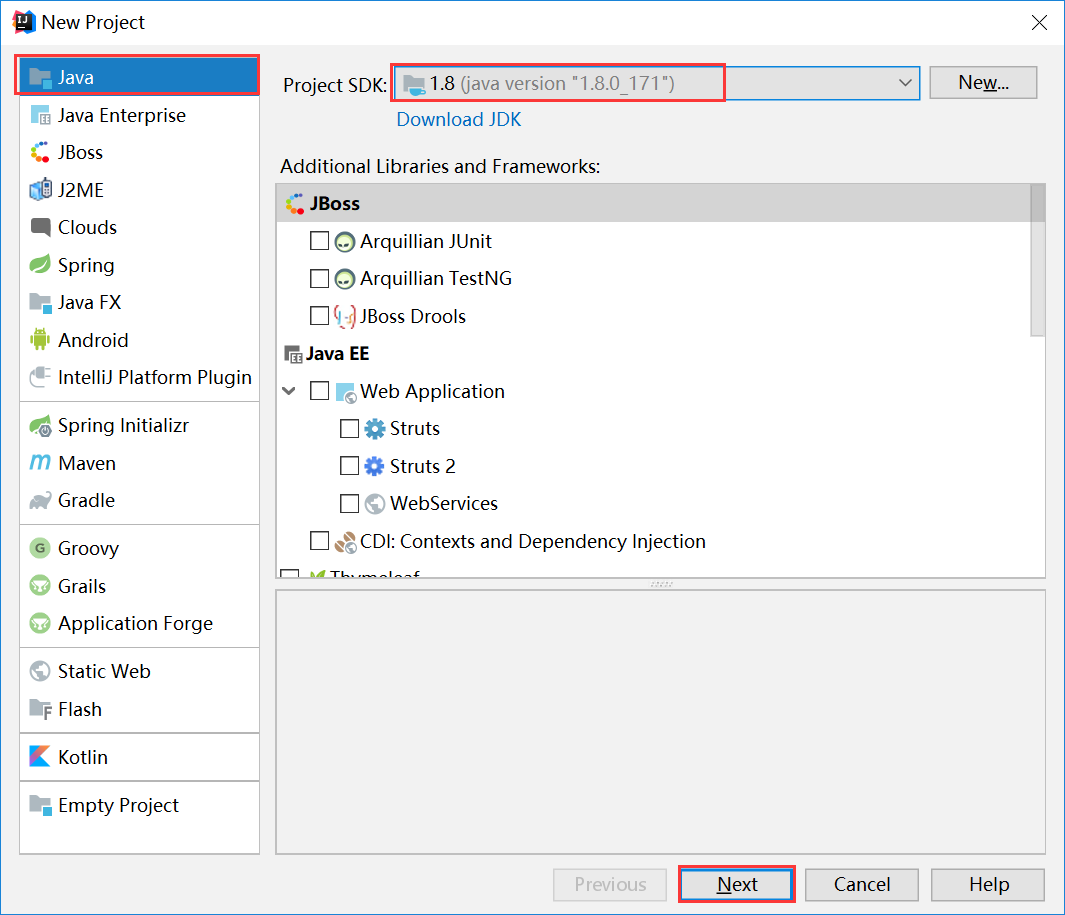This screenshot has width=1065, height=915.
Task: Click the CDI beans icon
Action: click(345, 541)
